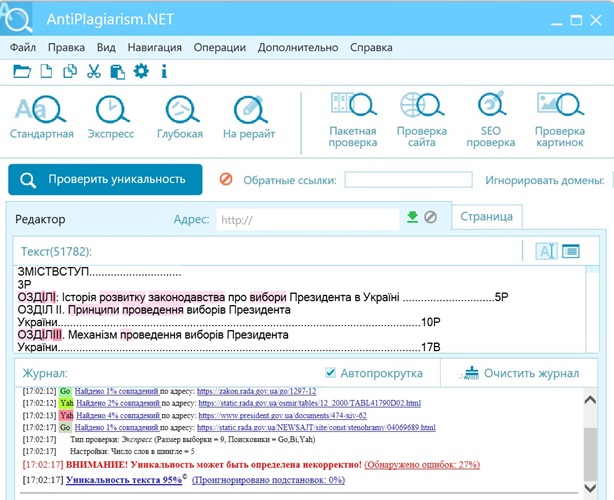Viewport: 614px width, 500px height.
Task: Click the AntiPlagiarism.NET logo icon
Action: [x=16, y=18]
